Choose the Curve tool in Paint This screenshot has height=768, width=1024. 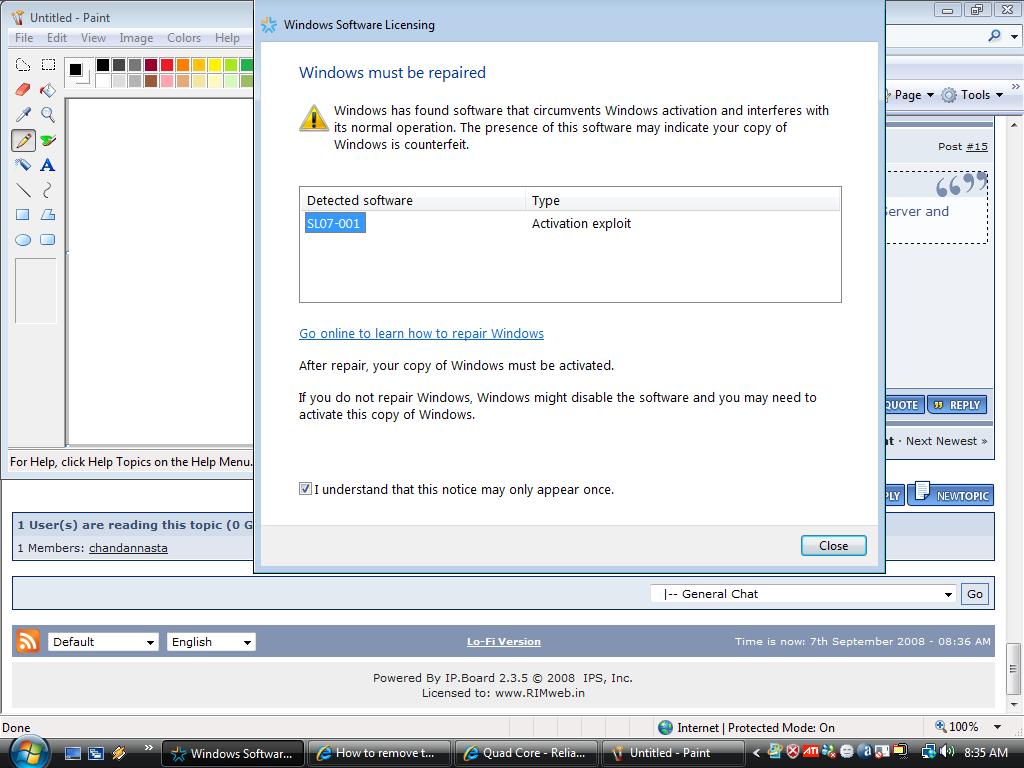48,190
